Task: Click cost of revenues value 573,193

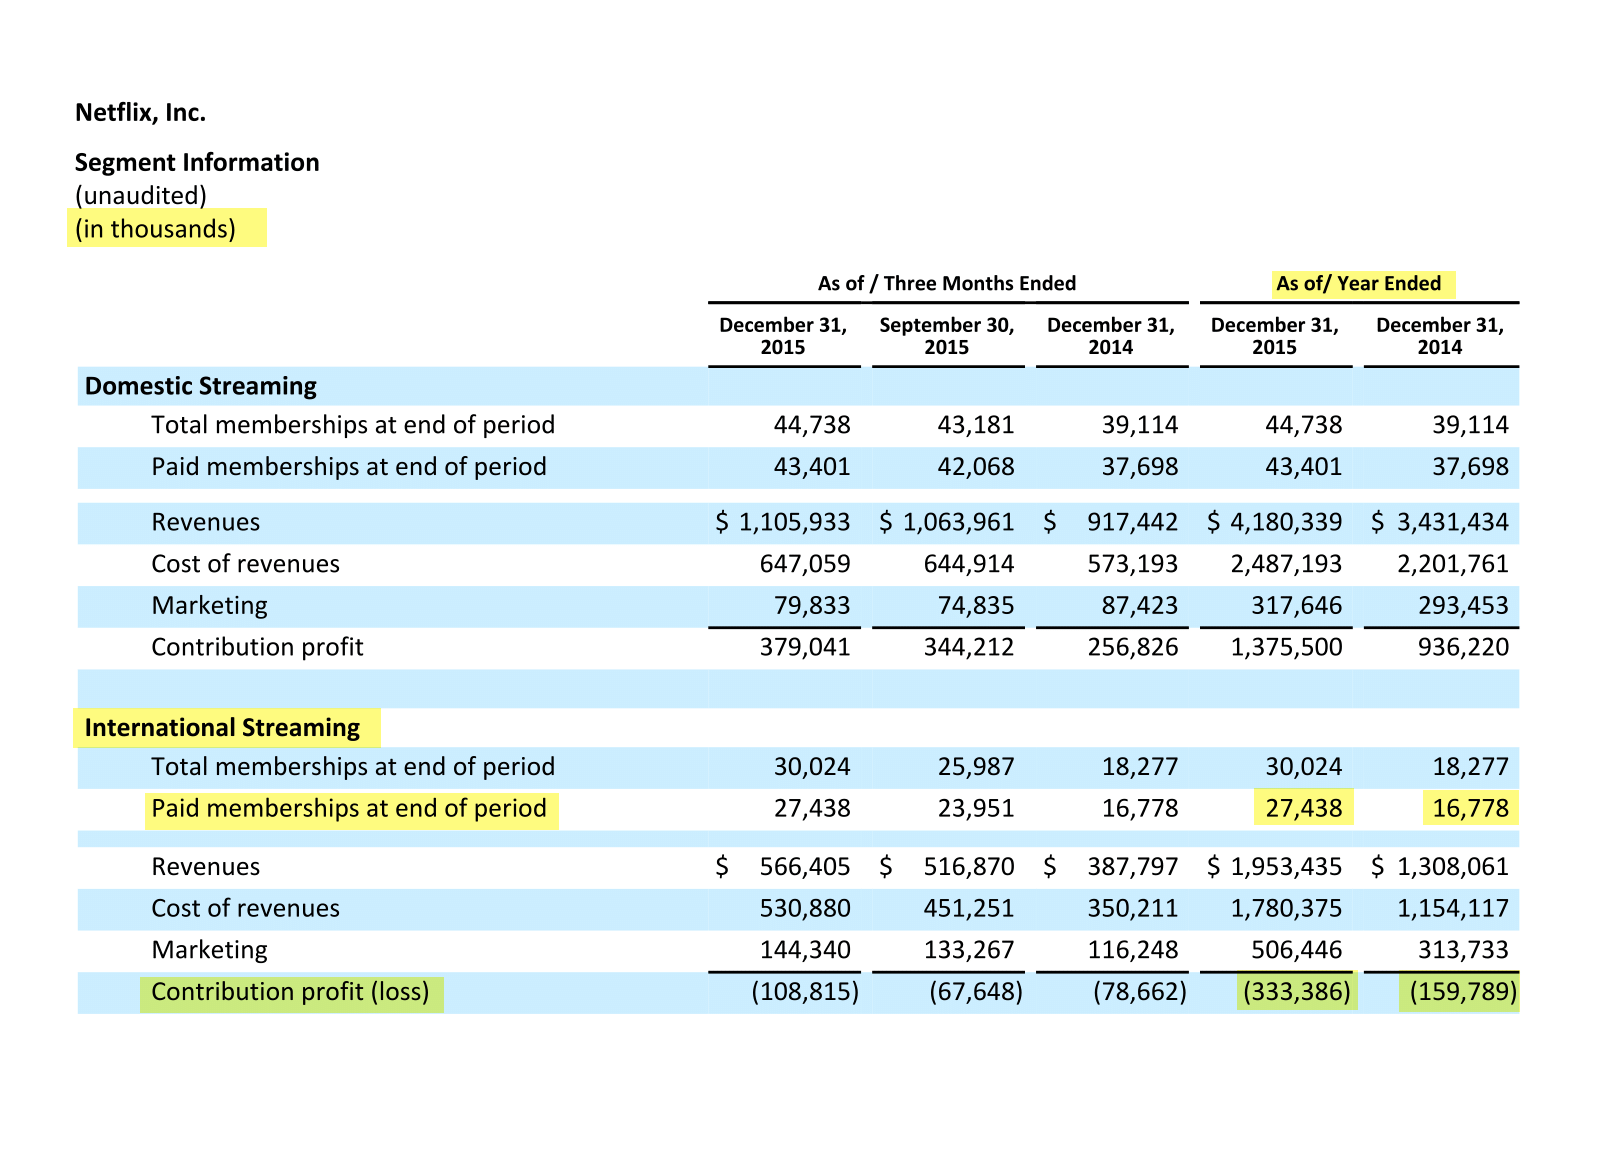Action: click(1133, 564)
